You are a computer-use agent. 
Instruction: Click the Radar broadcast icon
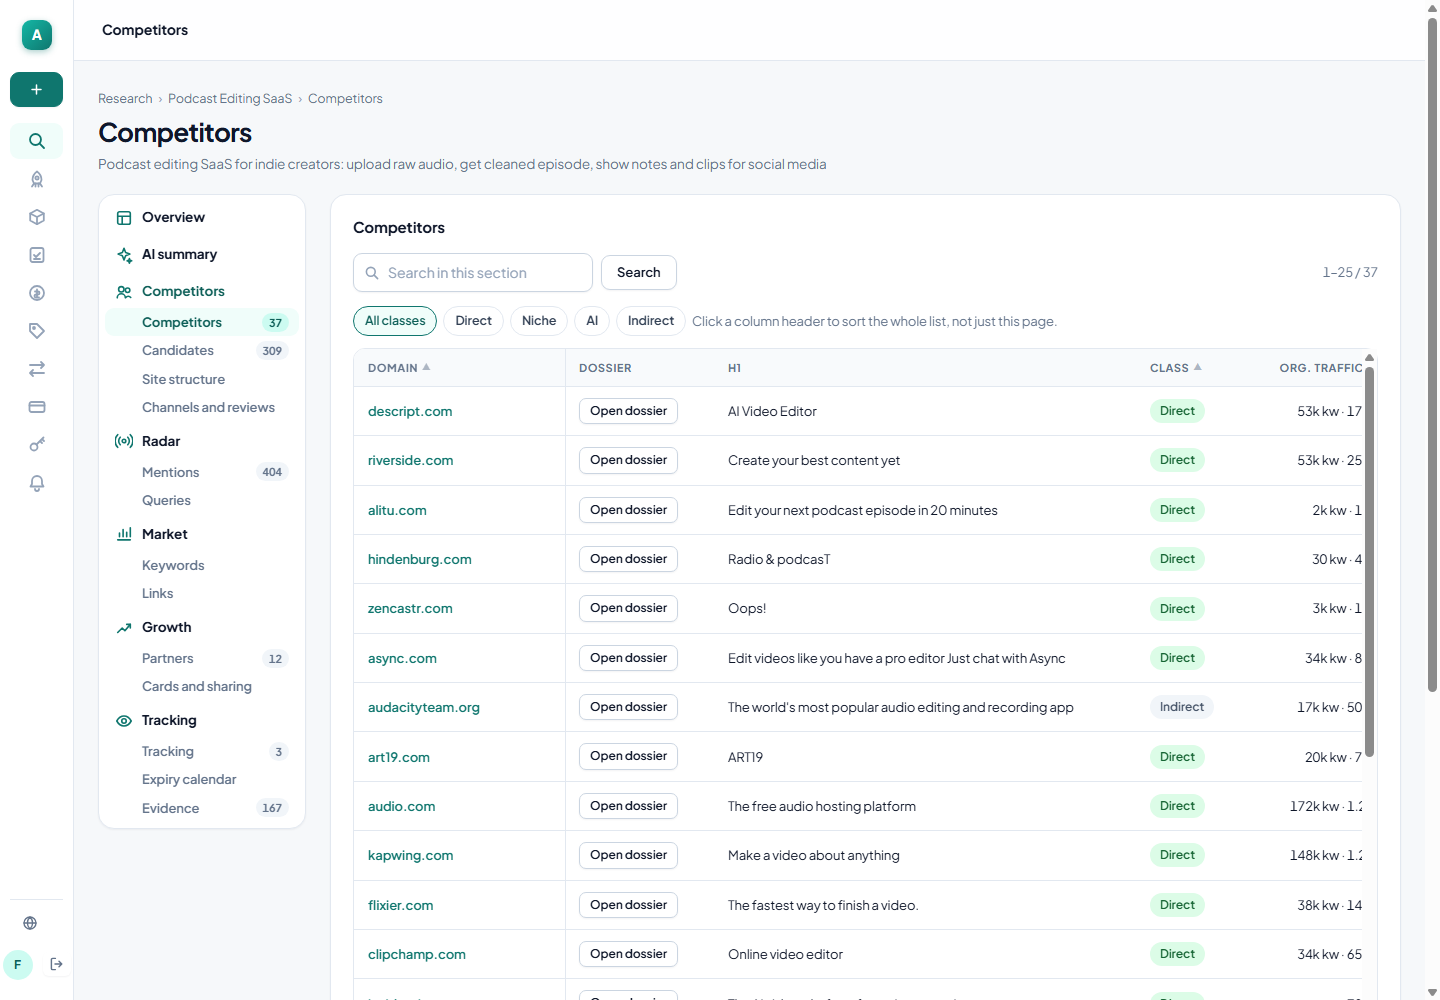124,441
